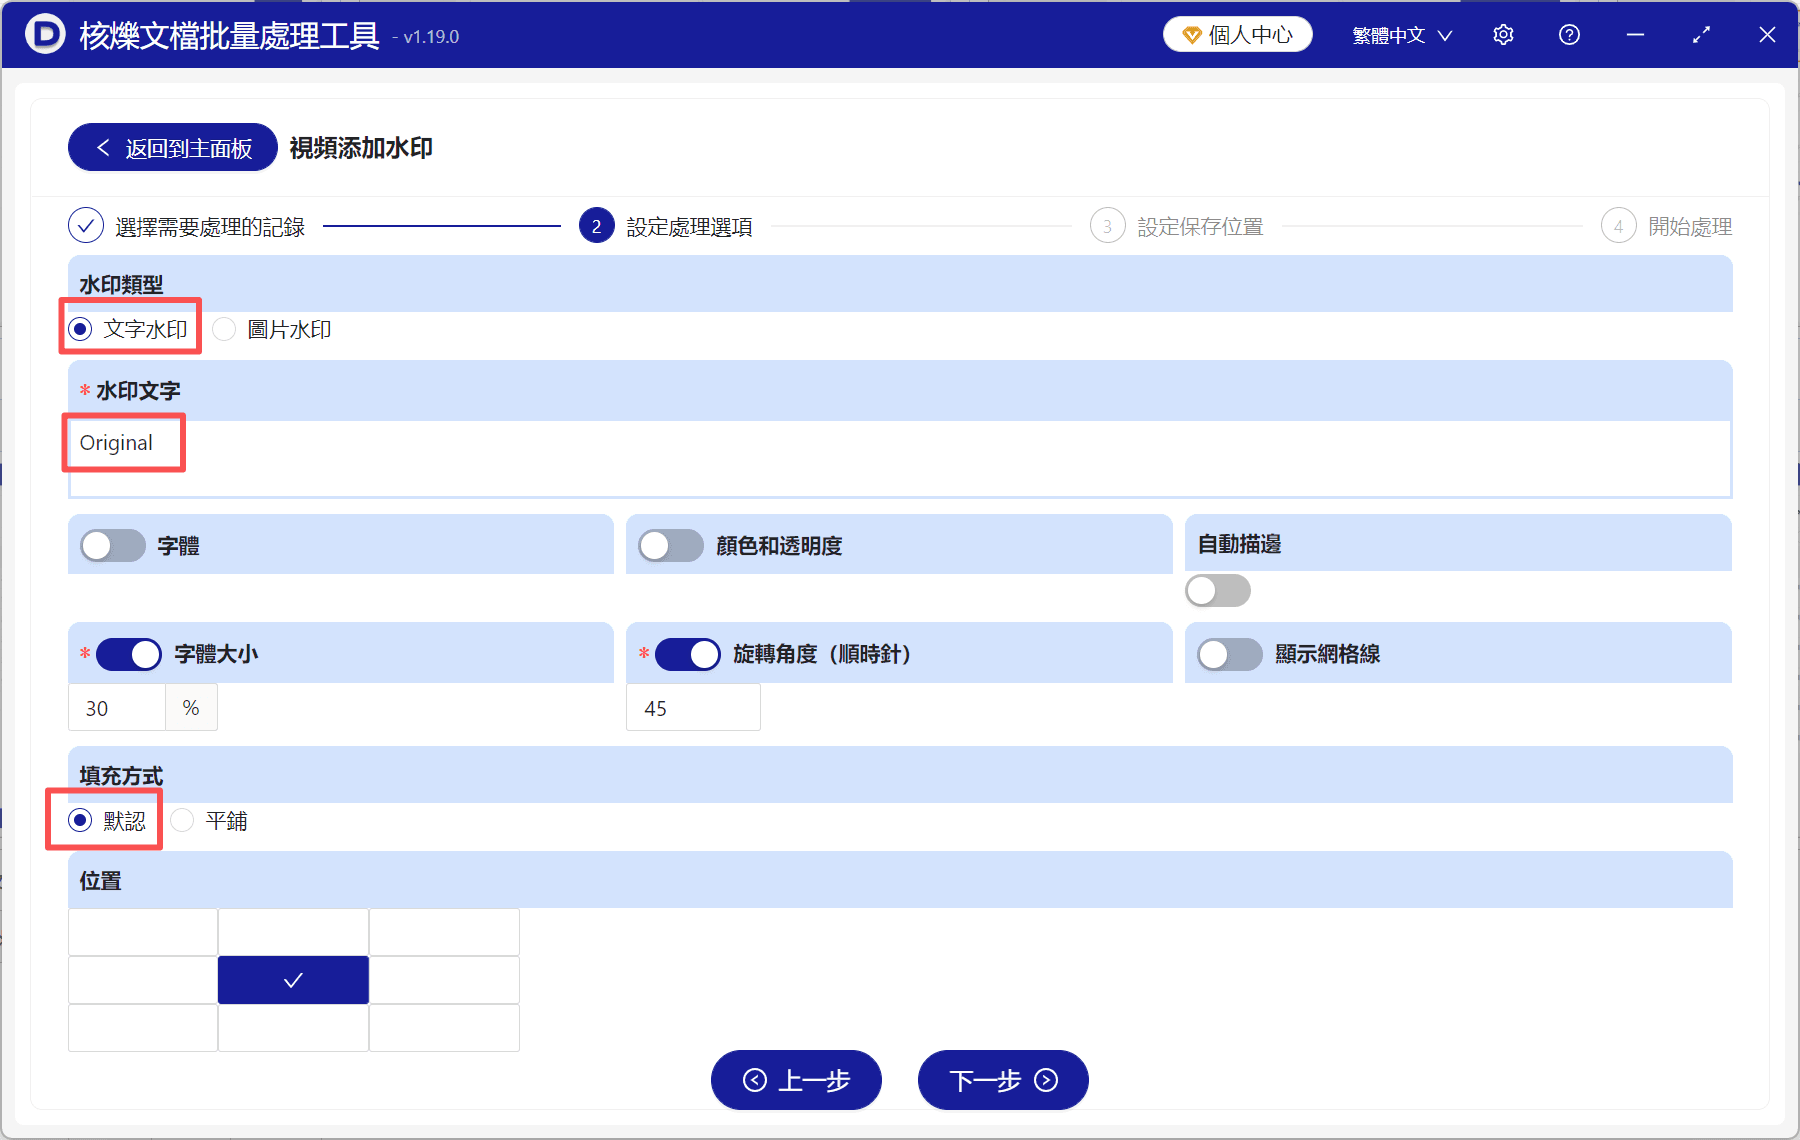Click the app logo icon top left
This screenshot has width=1800, height=1140.
(43, 34)
